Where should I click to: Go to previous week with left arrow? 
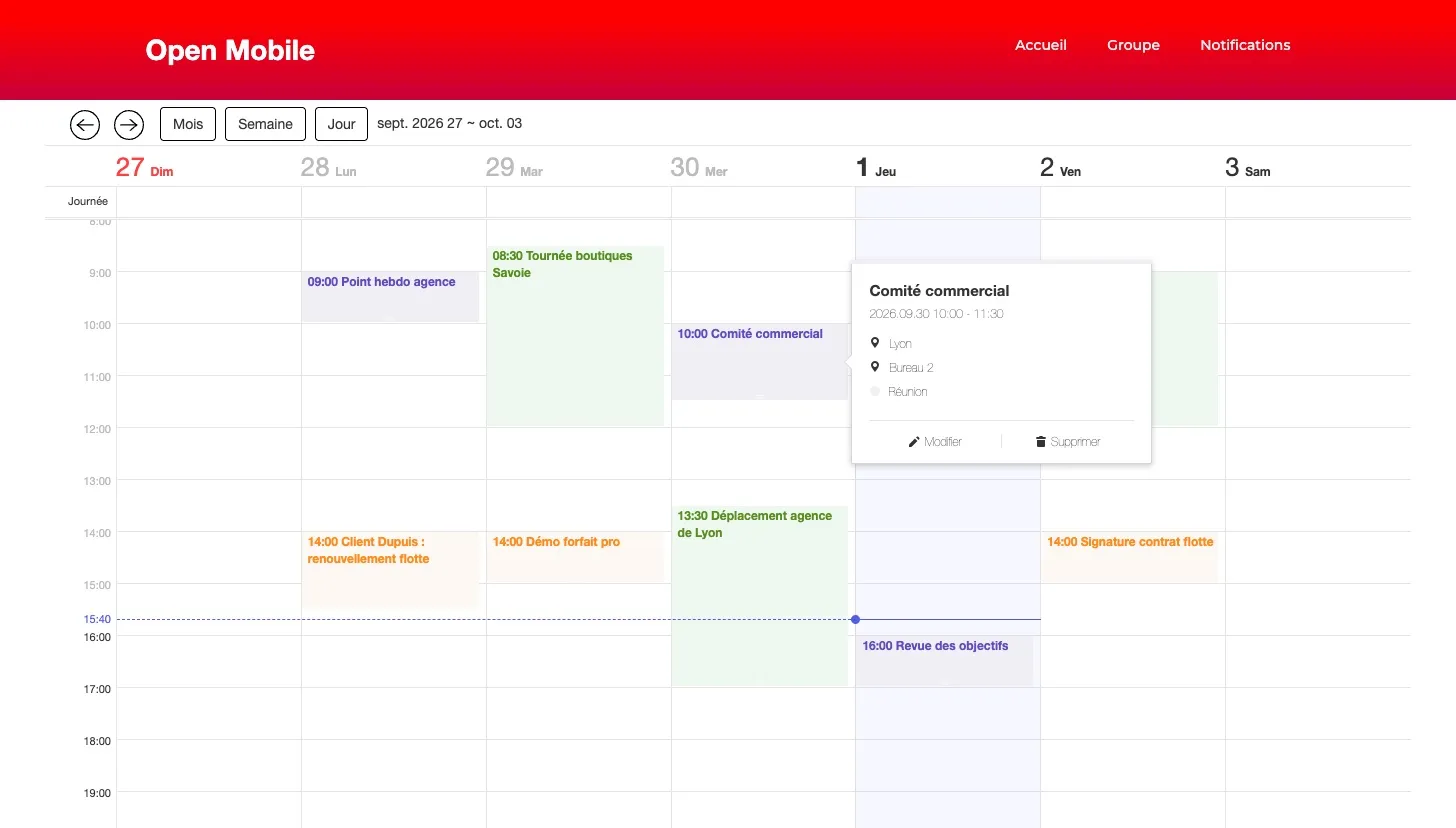tap(85, 124)
